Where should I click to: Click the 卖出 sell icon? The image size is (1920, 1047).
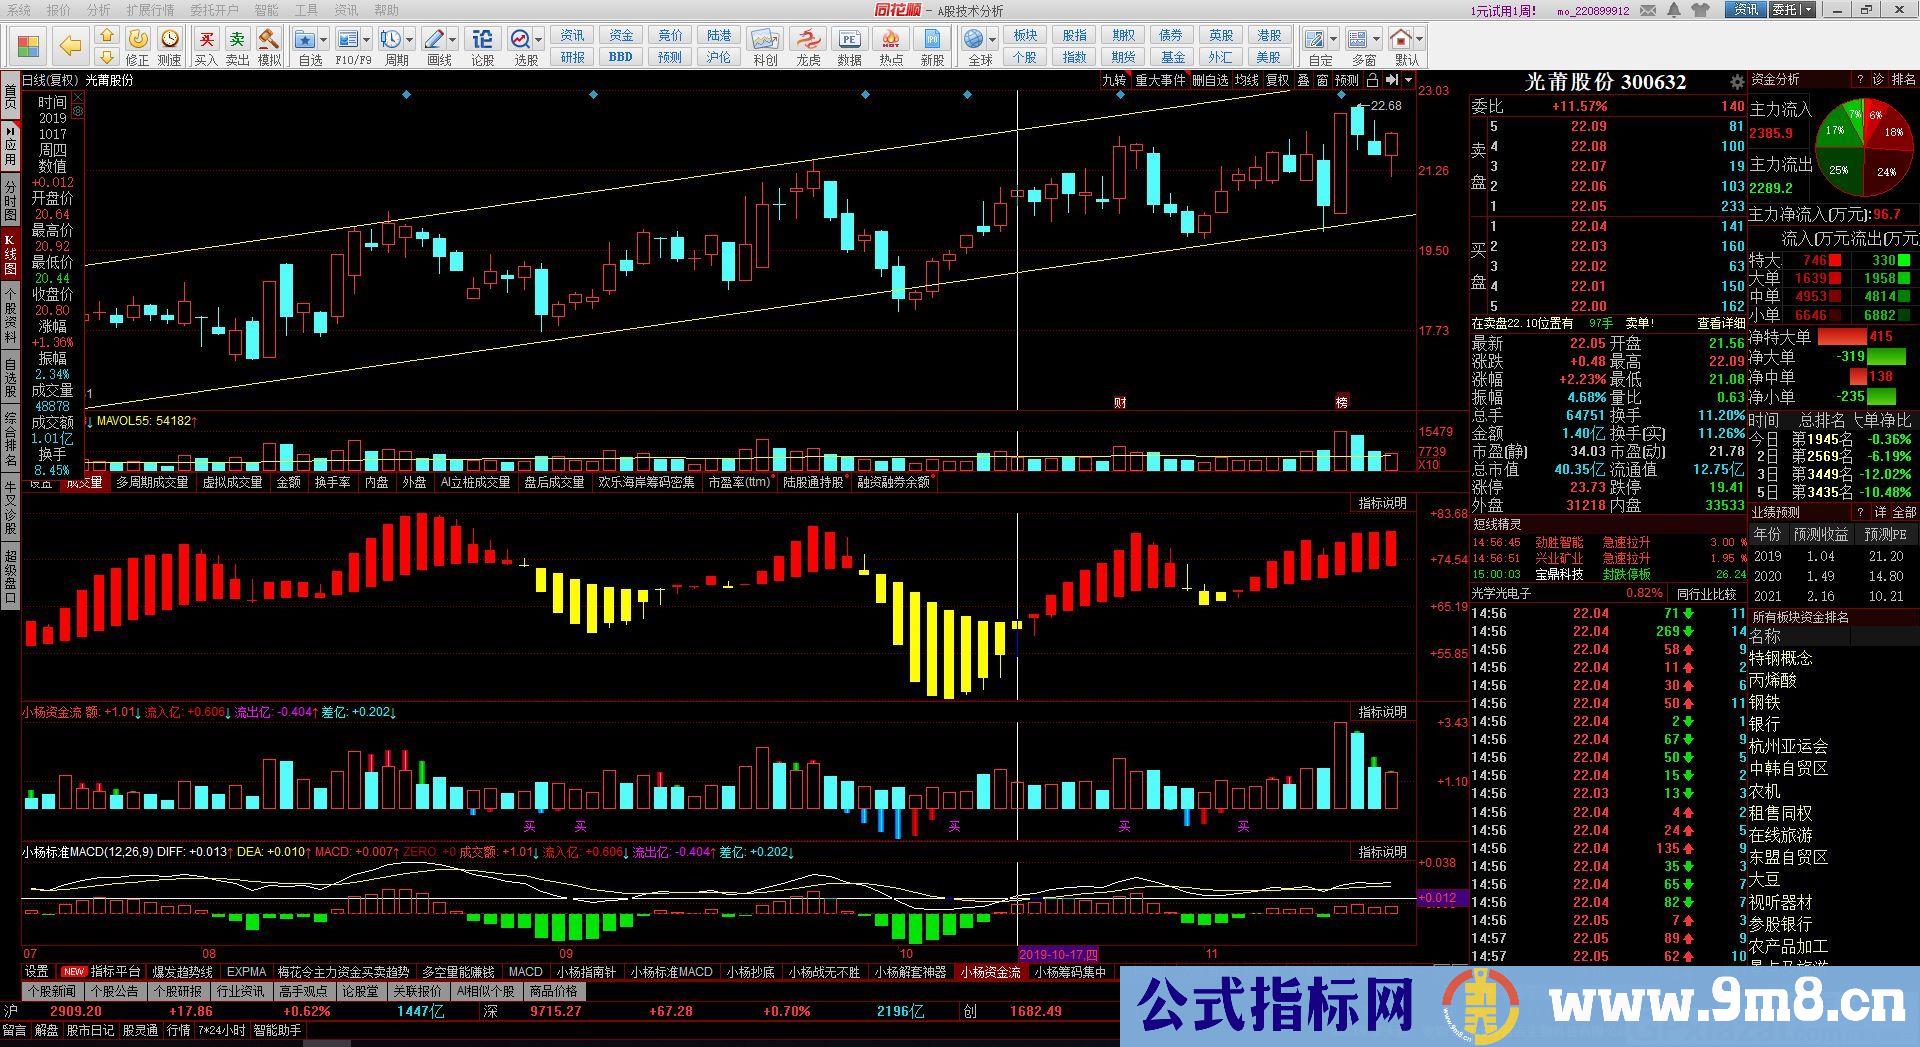coord(238,47)
